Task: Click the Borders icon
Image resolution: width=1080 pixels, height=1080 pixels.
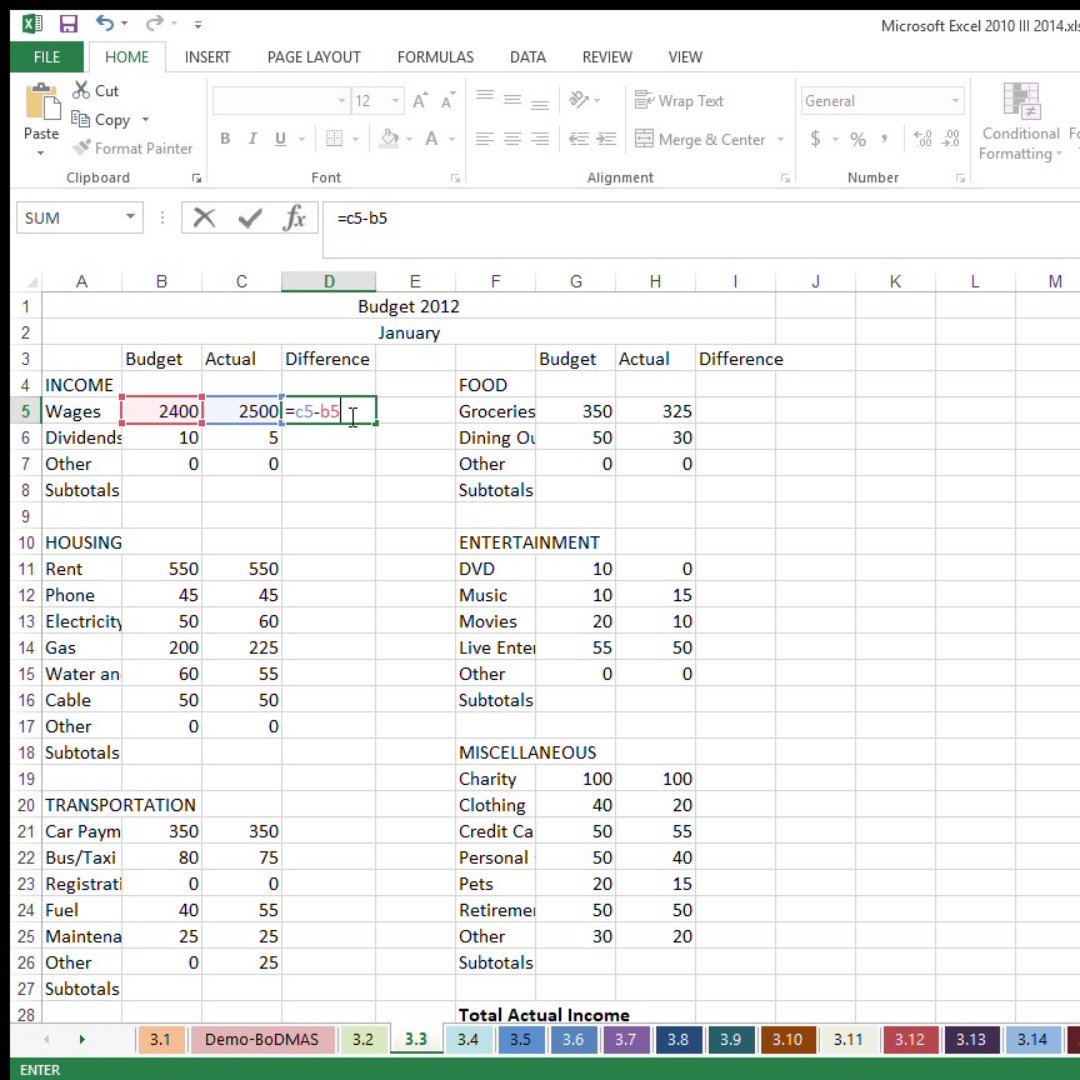Action: (x=334, y=138)
